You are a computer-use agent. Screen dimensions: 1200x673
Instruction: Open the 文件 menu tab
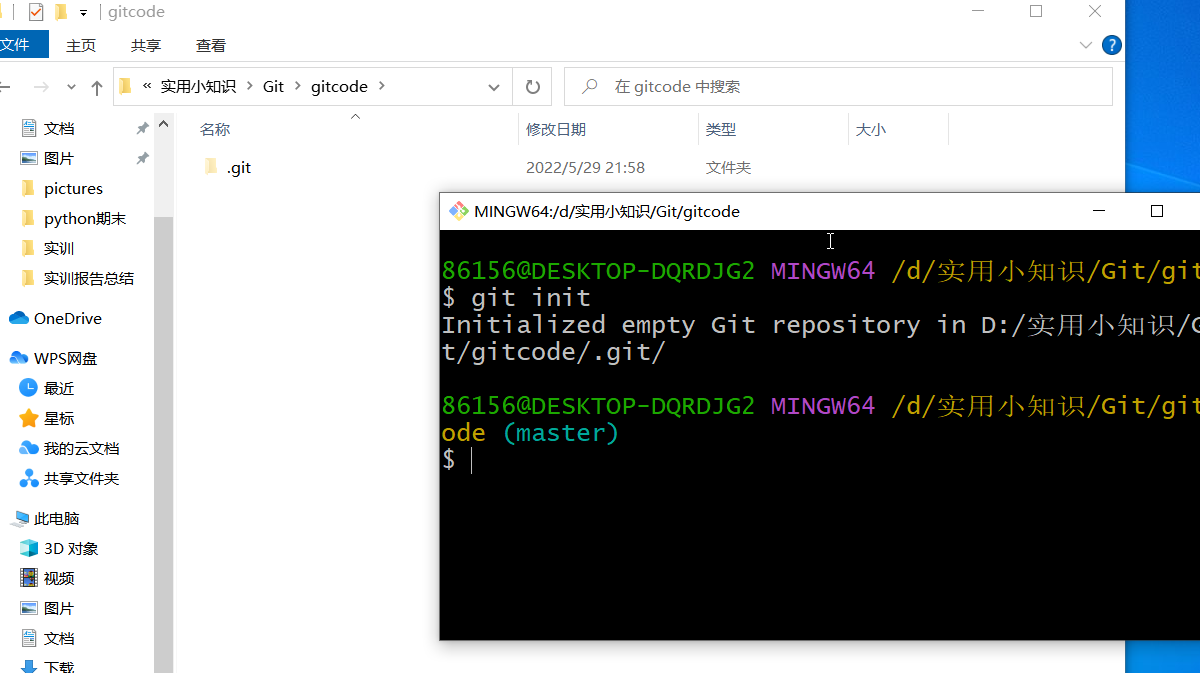coord(21,45)
